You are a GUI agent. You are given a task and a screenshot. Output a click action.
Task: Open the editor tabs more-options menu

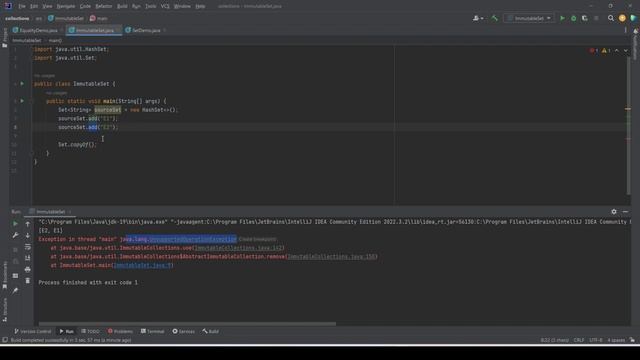point(625,30)
